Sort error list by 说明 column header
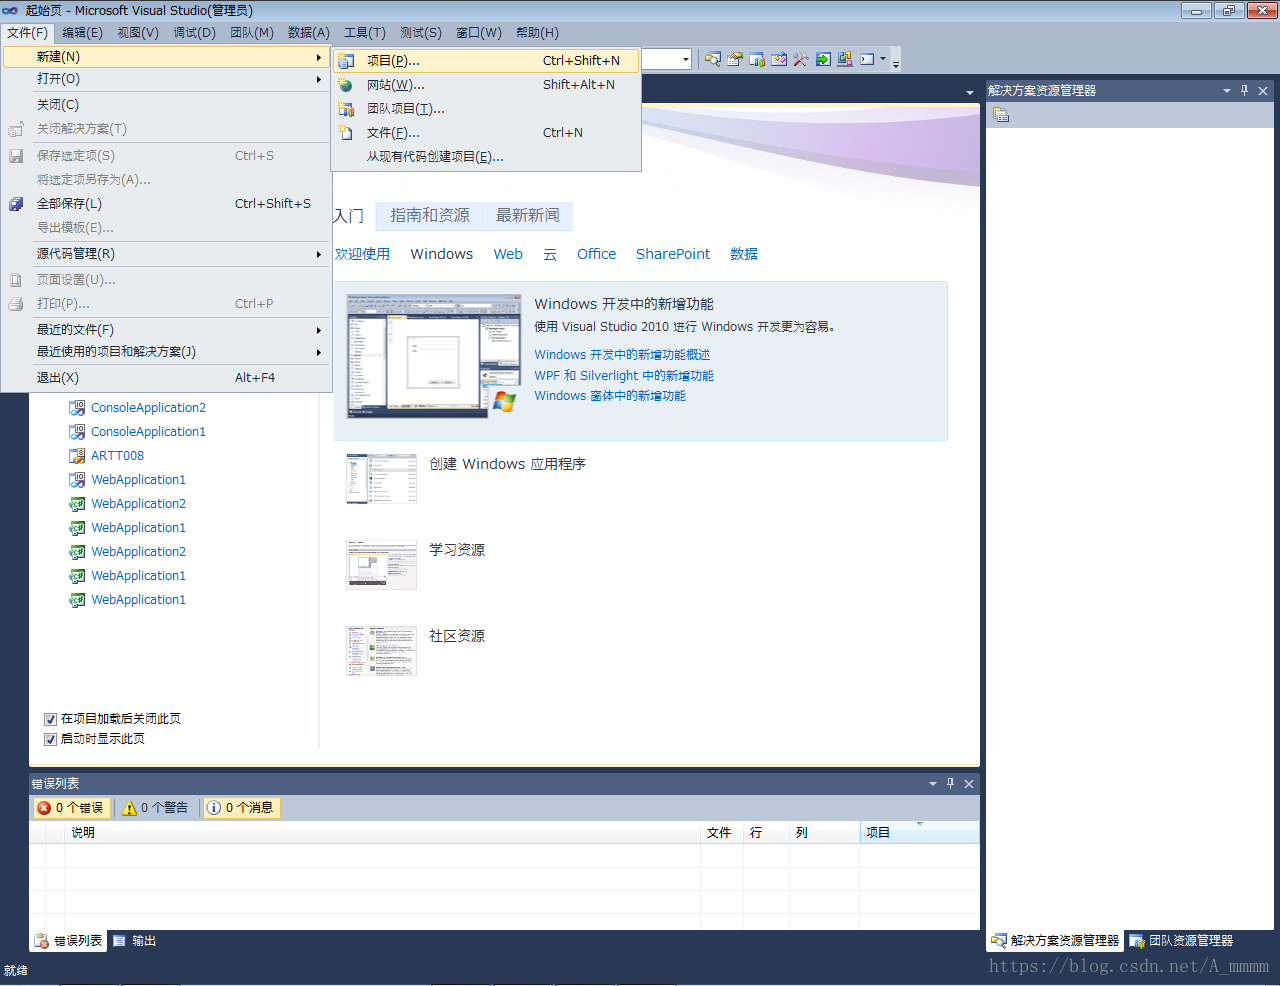 [382, 832]
